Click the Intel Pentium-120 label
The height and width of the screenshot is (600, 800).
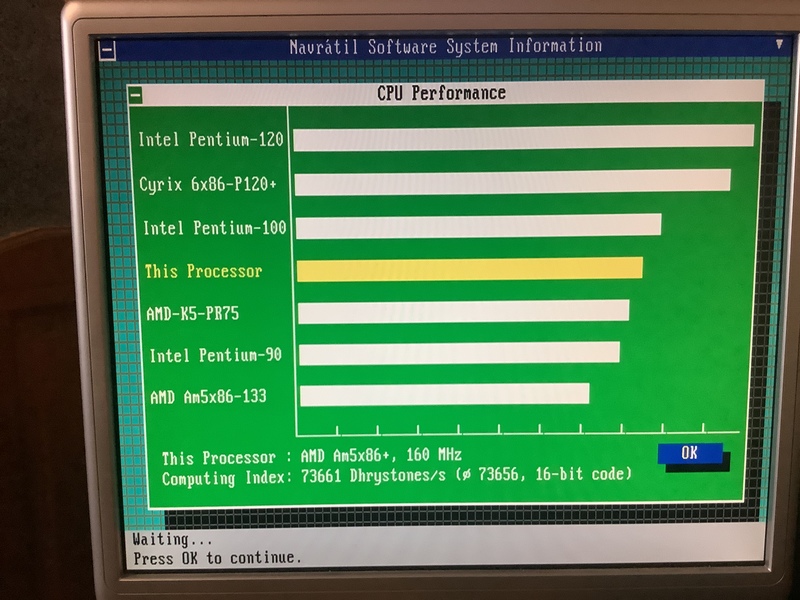click(x=211, y=139)
